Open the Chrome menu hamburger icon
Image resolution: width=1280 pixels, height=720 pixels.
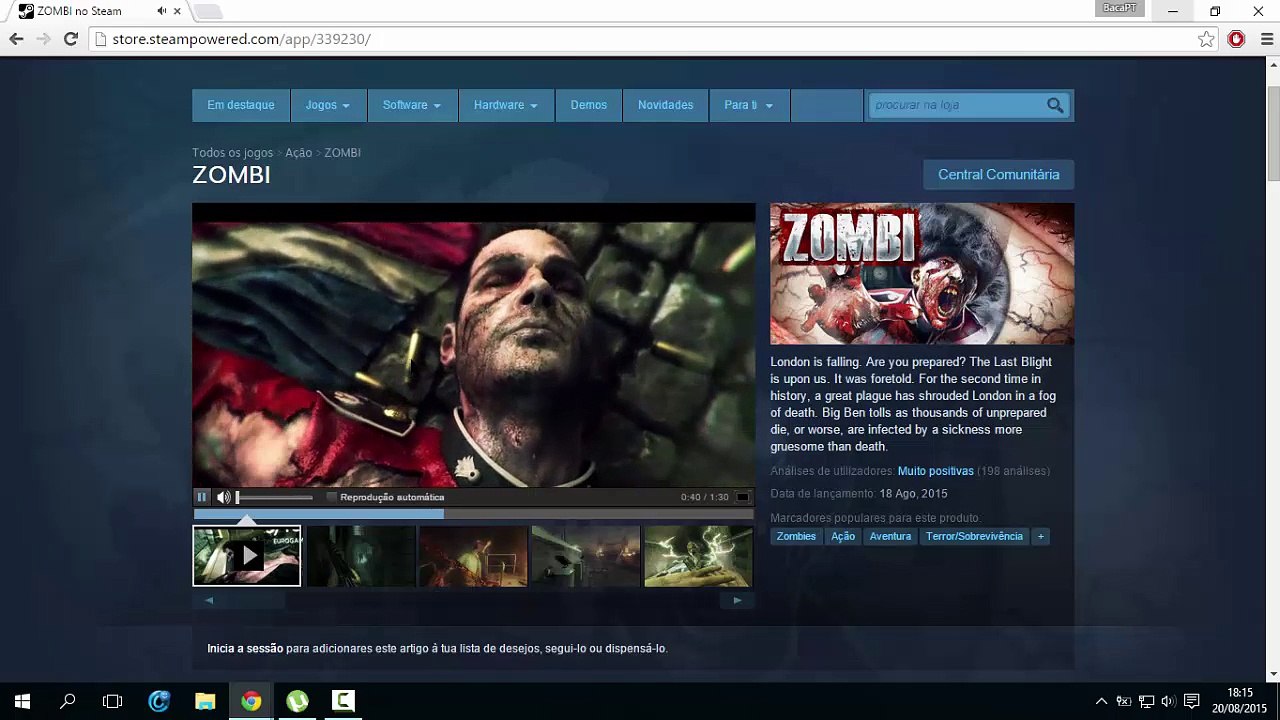[x=1266, y=39]
